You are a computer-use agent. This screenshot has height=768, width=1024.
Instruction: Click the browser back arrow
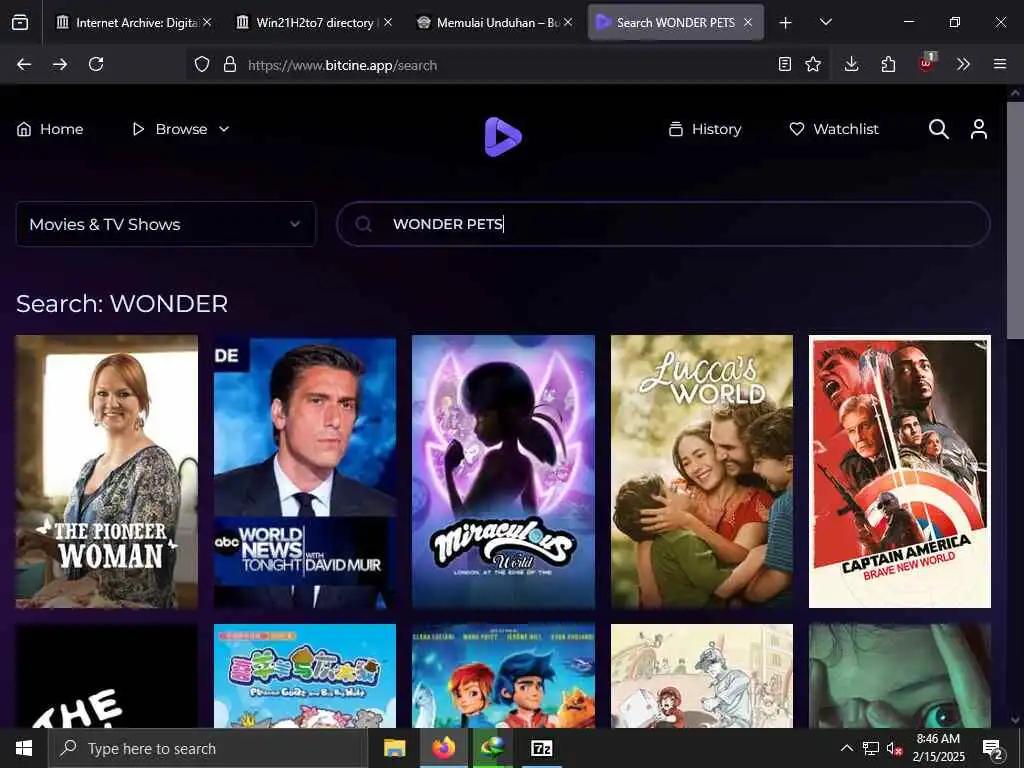[24, 64]
